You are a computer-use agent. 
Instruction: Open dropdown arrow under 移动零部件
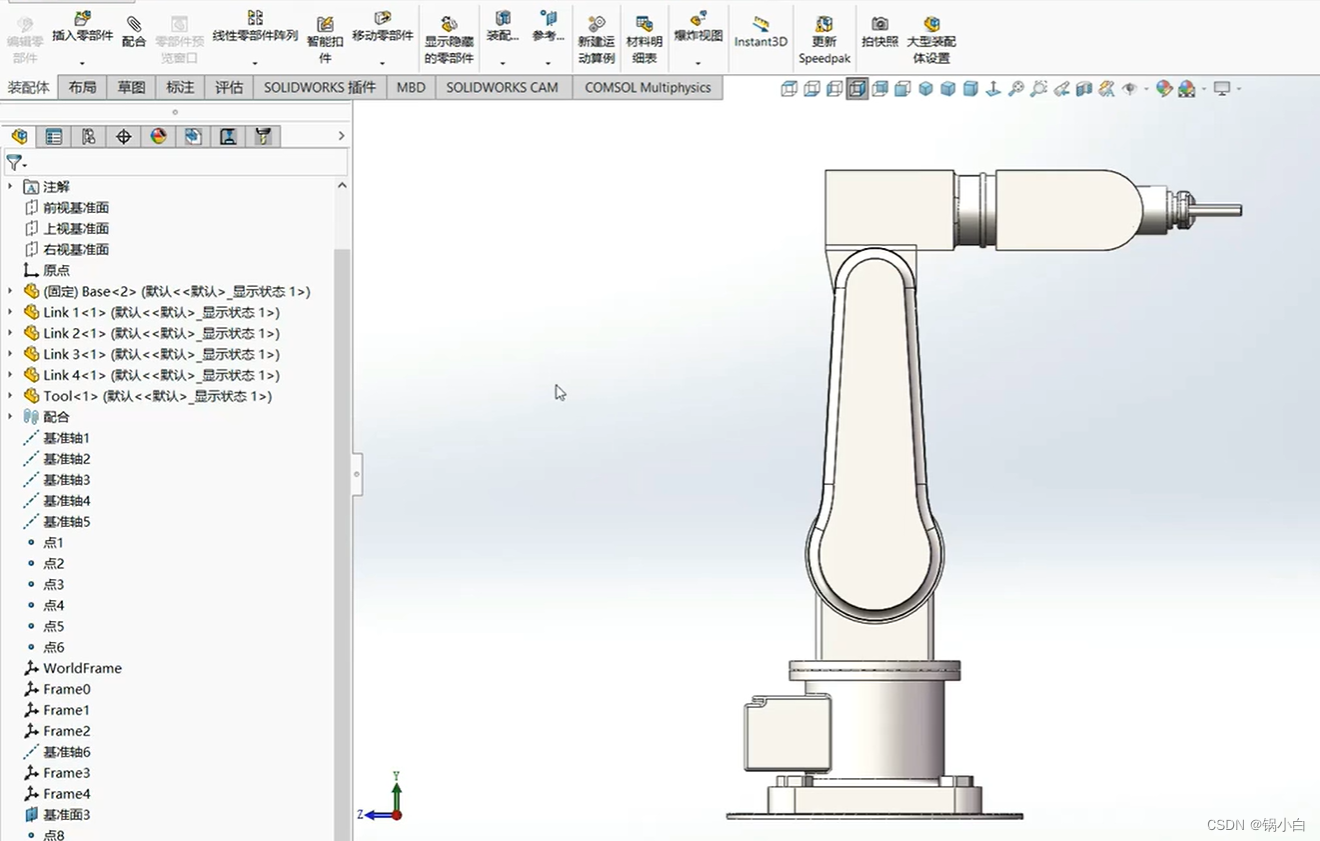382,63
